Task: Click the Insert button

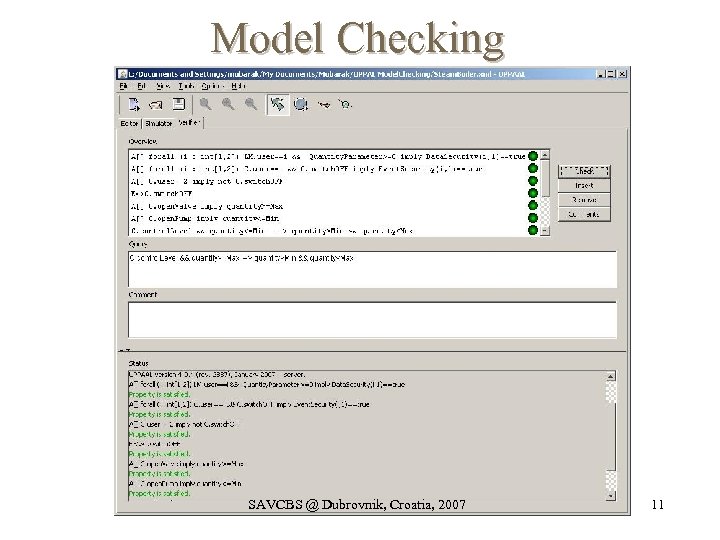Action: (x=584, y=186)
